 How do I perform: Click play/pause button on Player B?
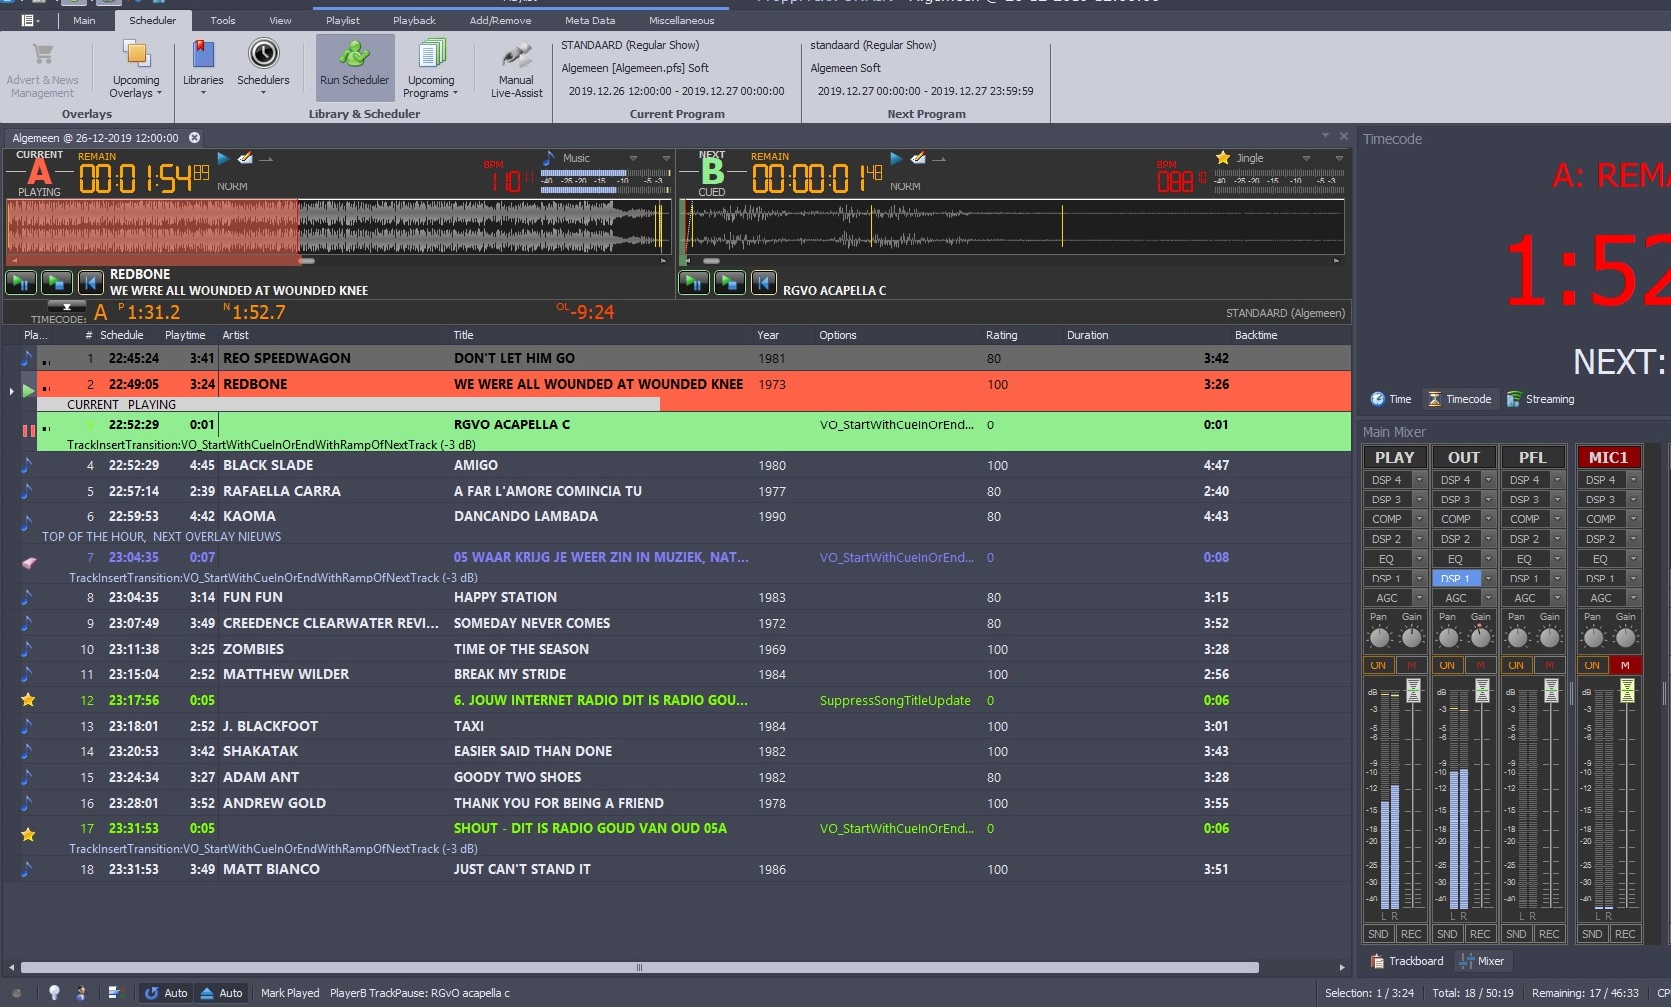(x=693, y=282)
